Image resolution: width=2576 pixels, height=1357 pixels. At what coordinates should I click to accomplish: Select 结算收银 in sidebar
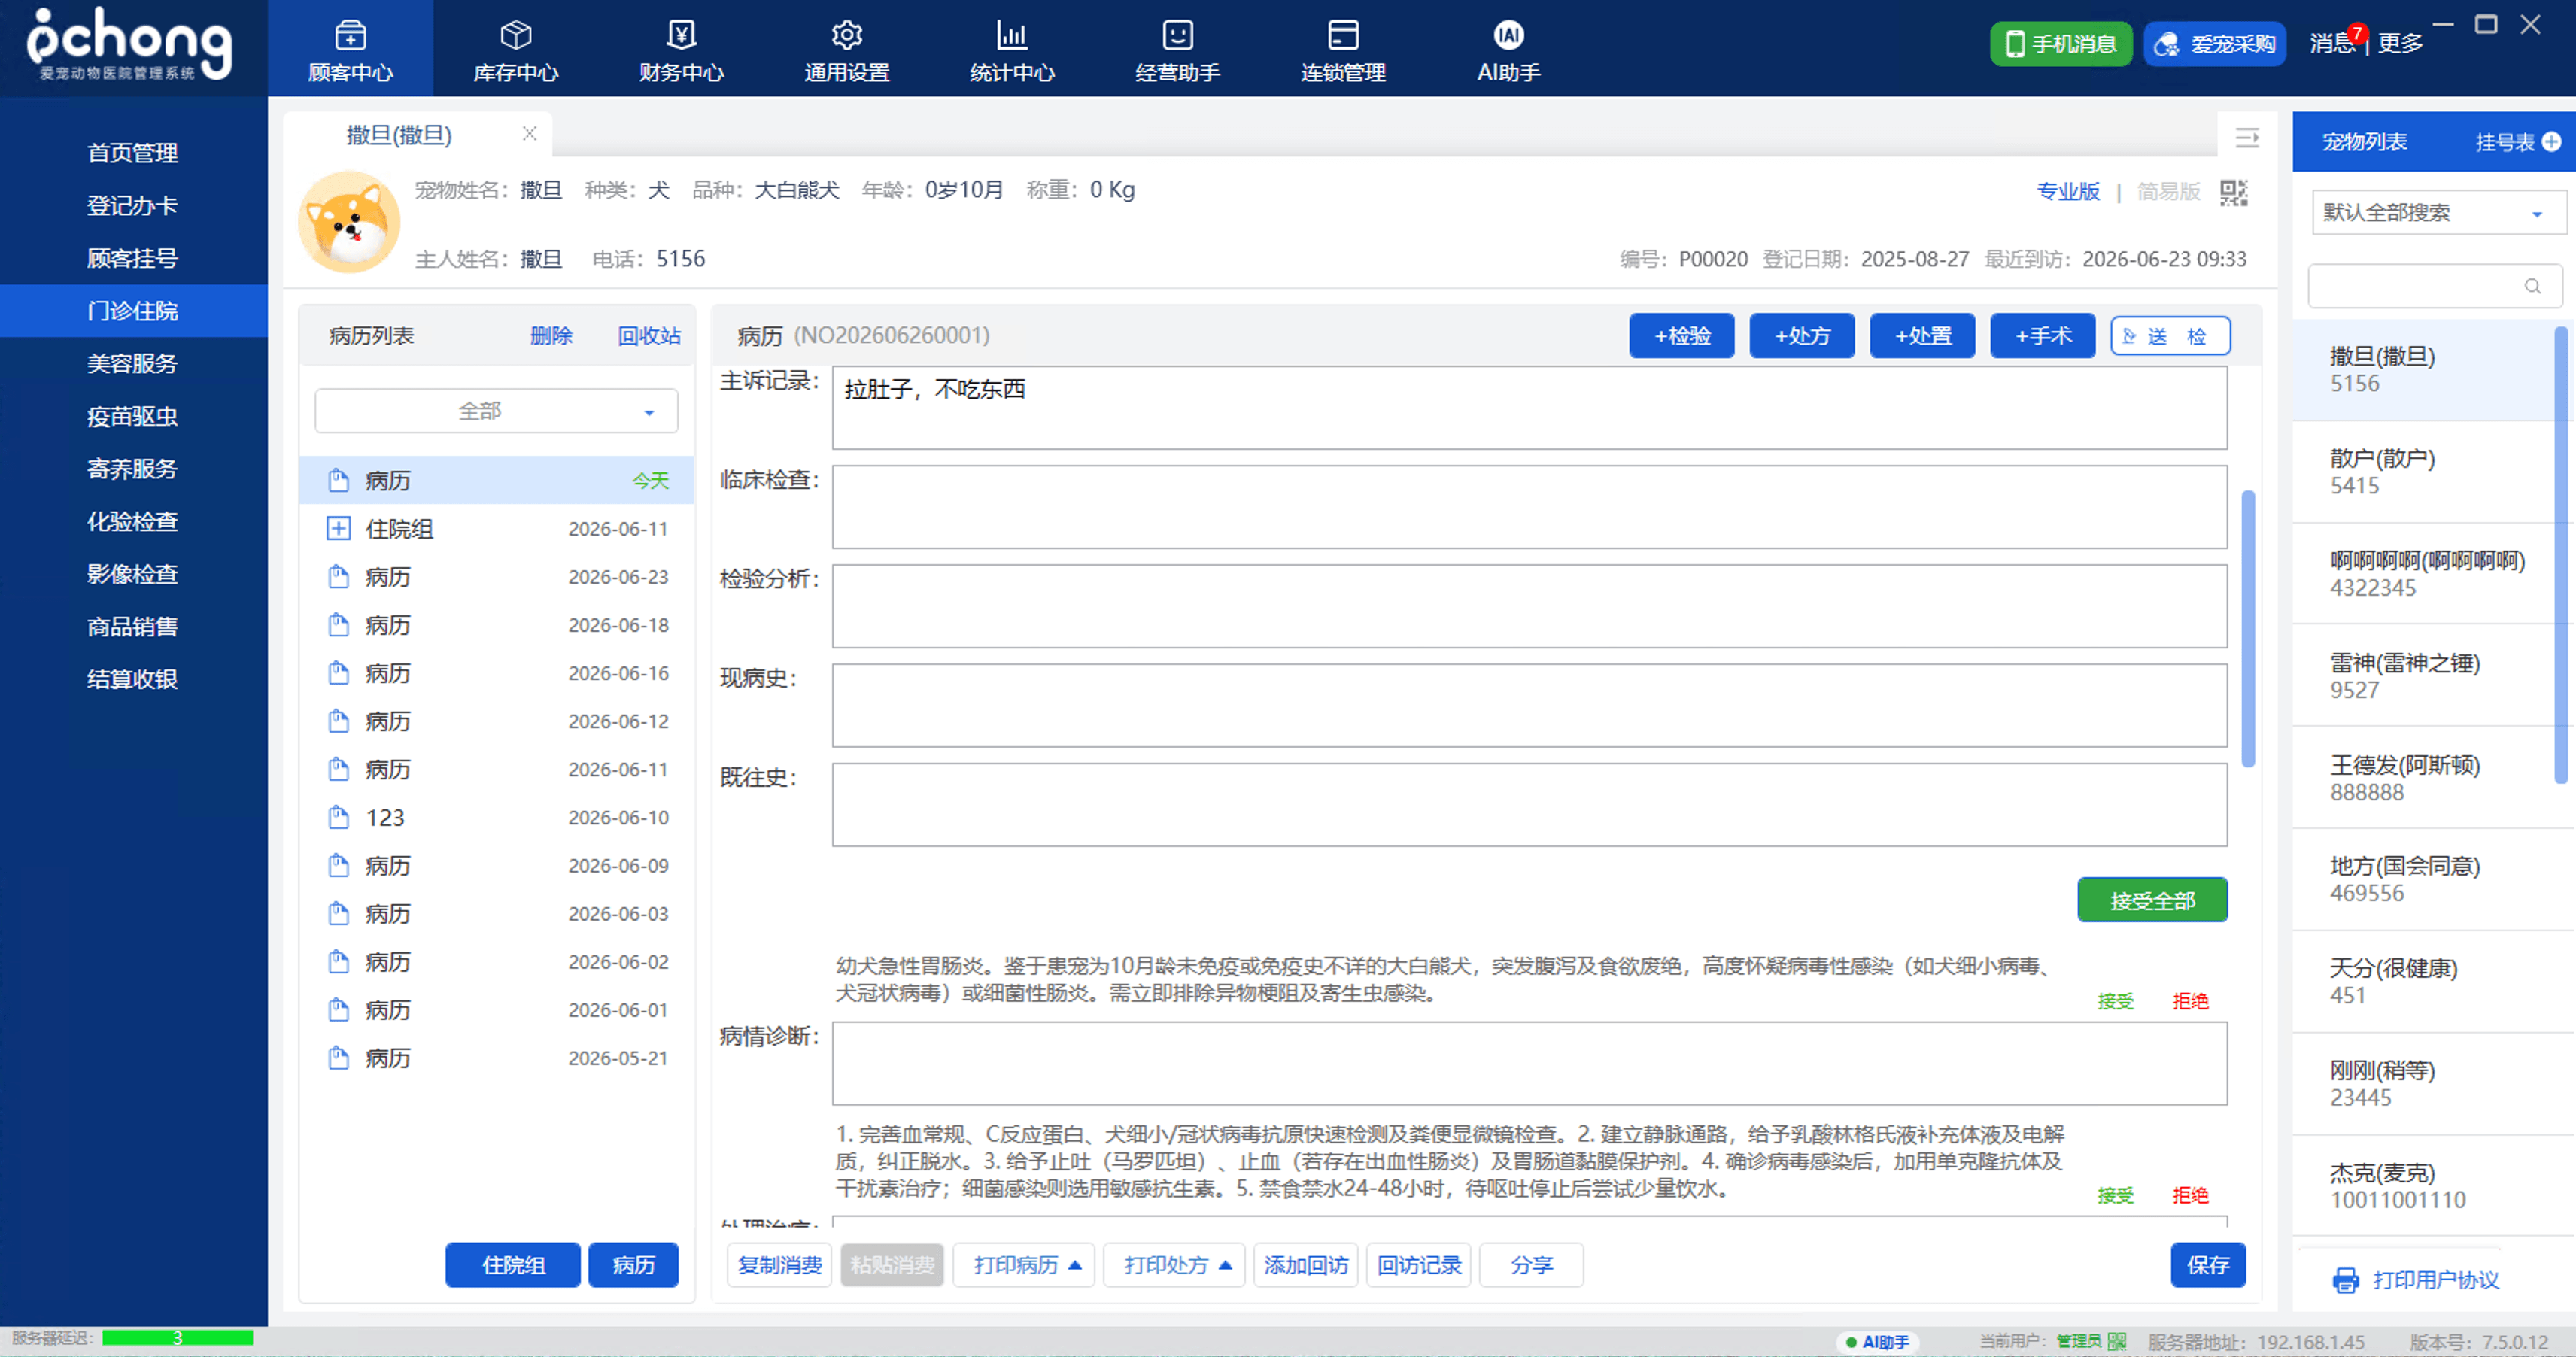click(133, 680)
